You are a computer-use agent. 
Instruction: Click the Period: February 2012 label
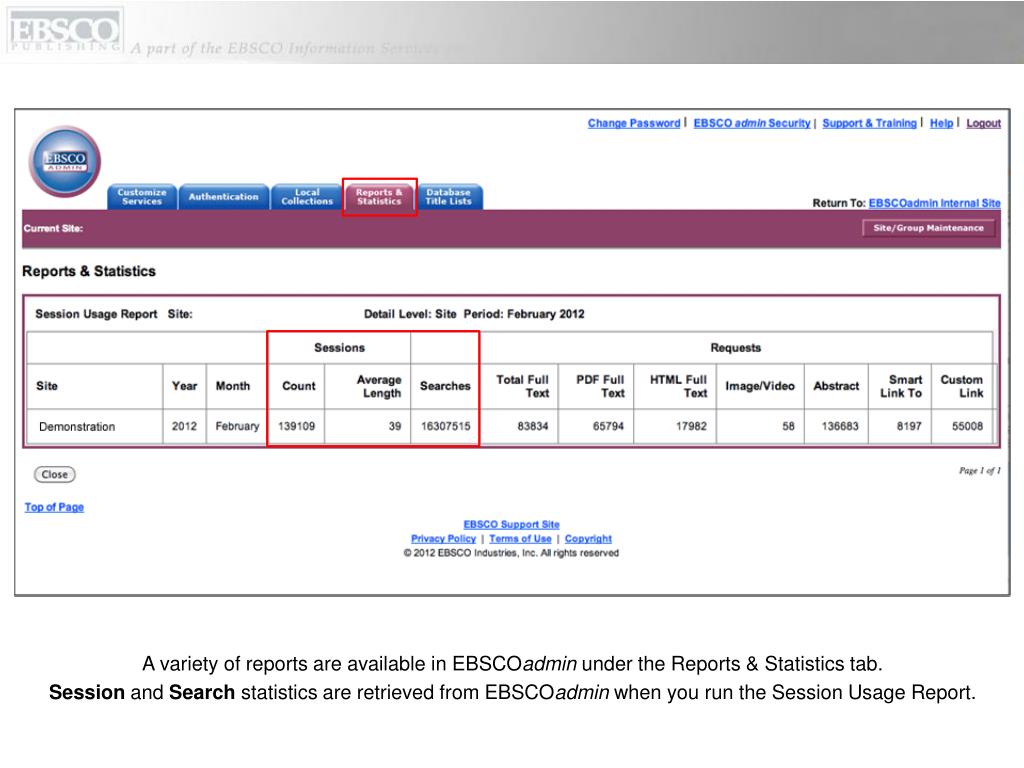(x=524, y=314)
